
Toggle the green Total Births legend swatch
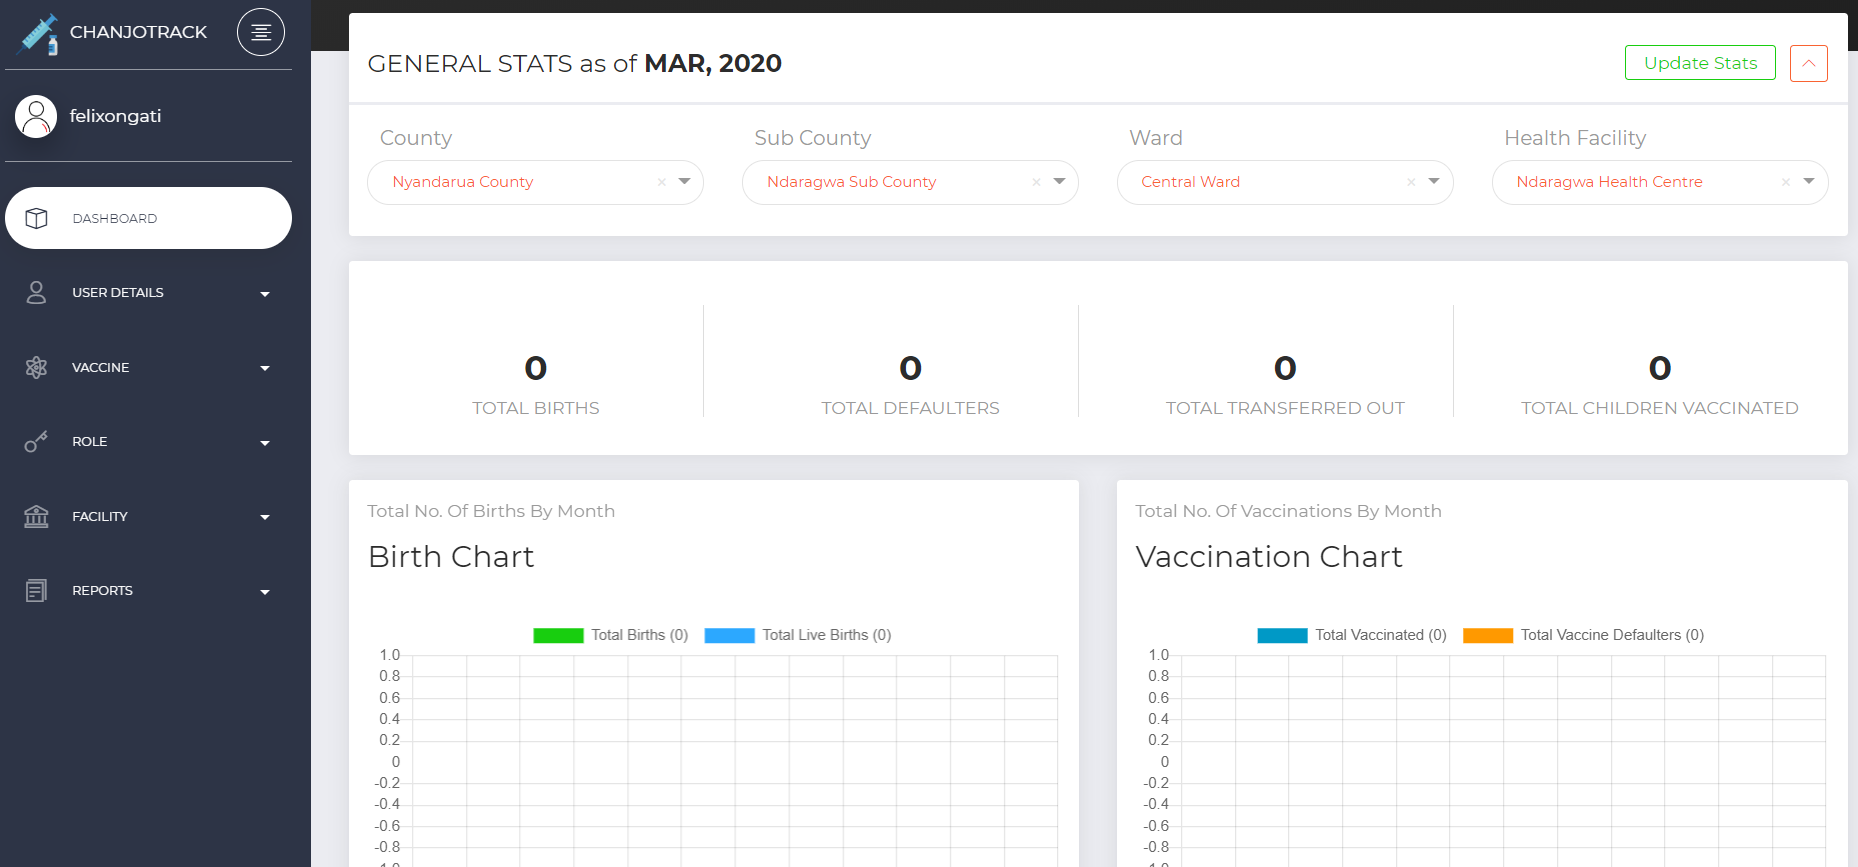point(558,635)
